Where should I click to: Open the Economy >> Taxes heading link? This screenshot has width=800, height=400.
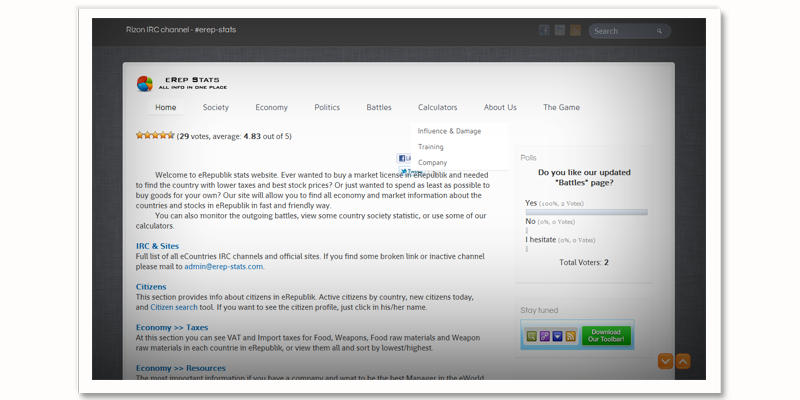coord(172,328)
